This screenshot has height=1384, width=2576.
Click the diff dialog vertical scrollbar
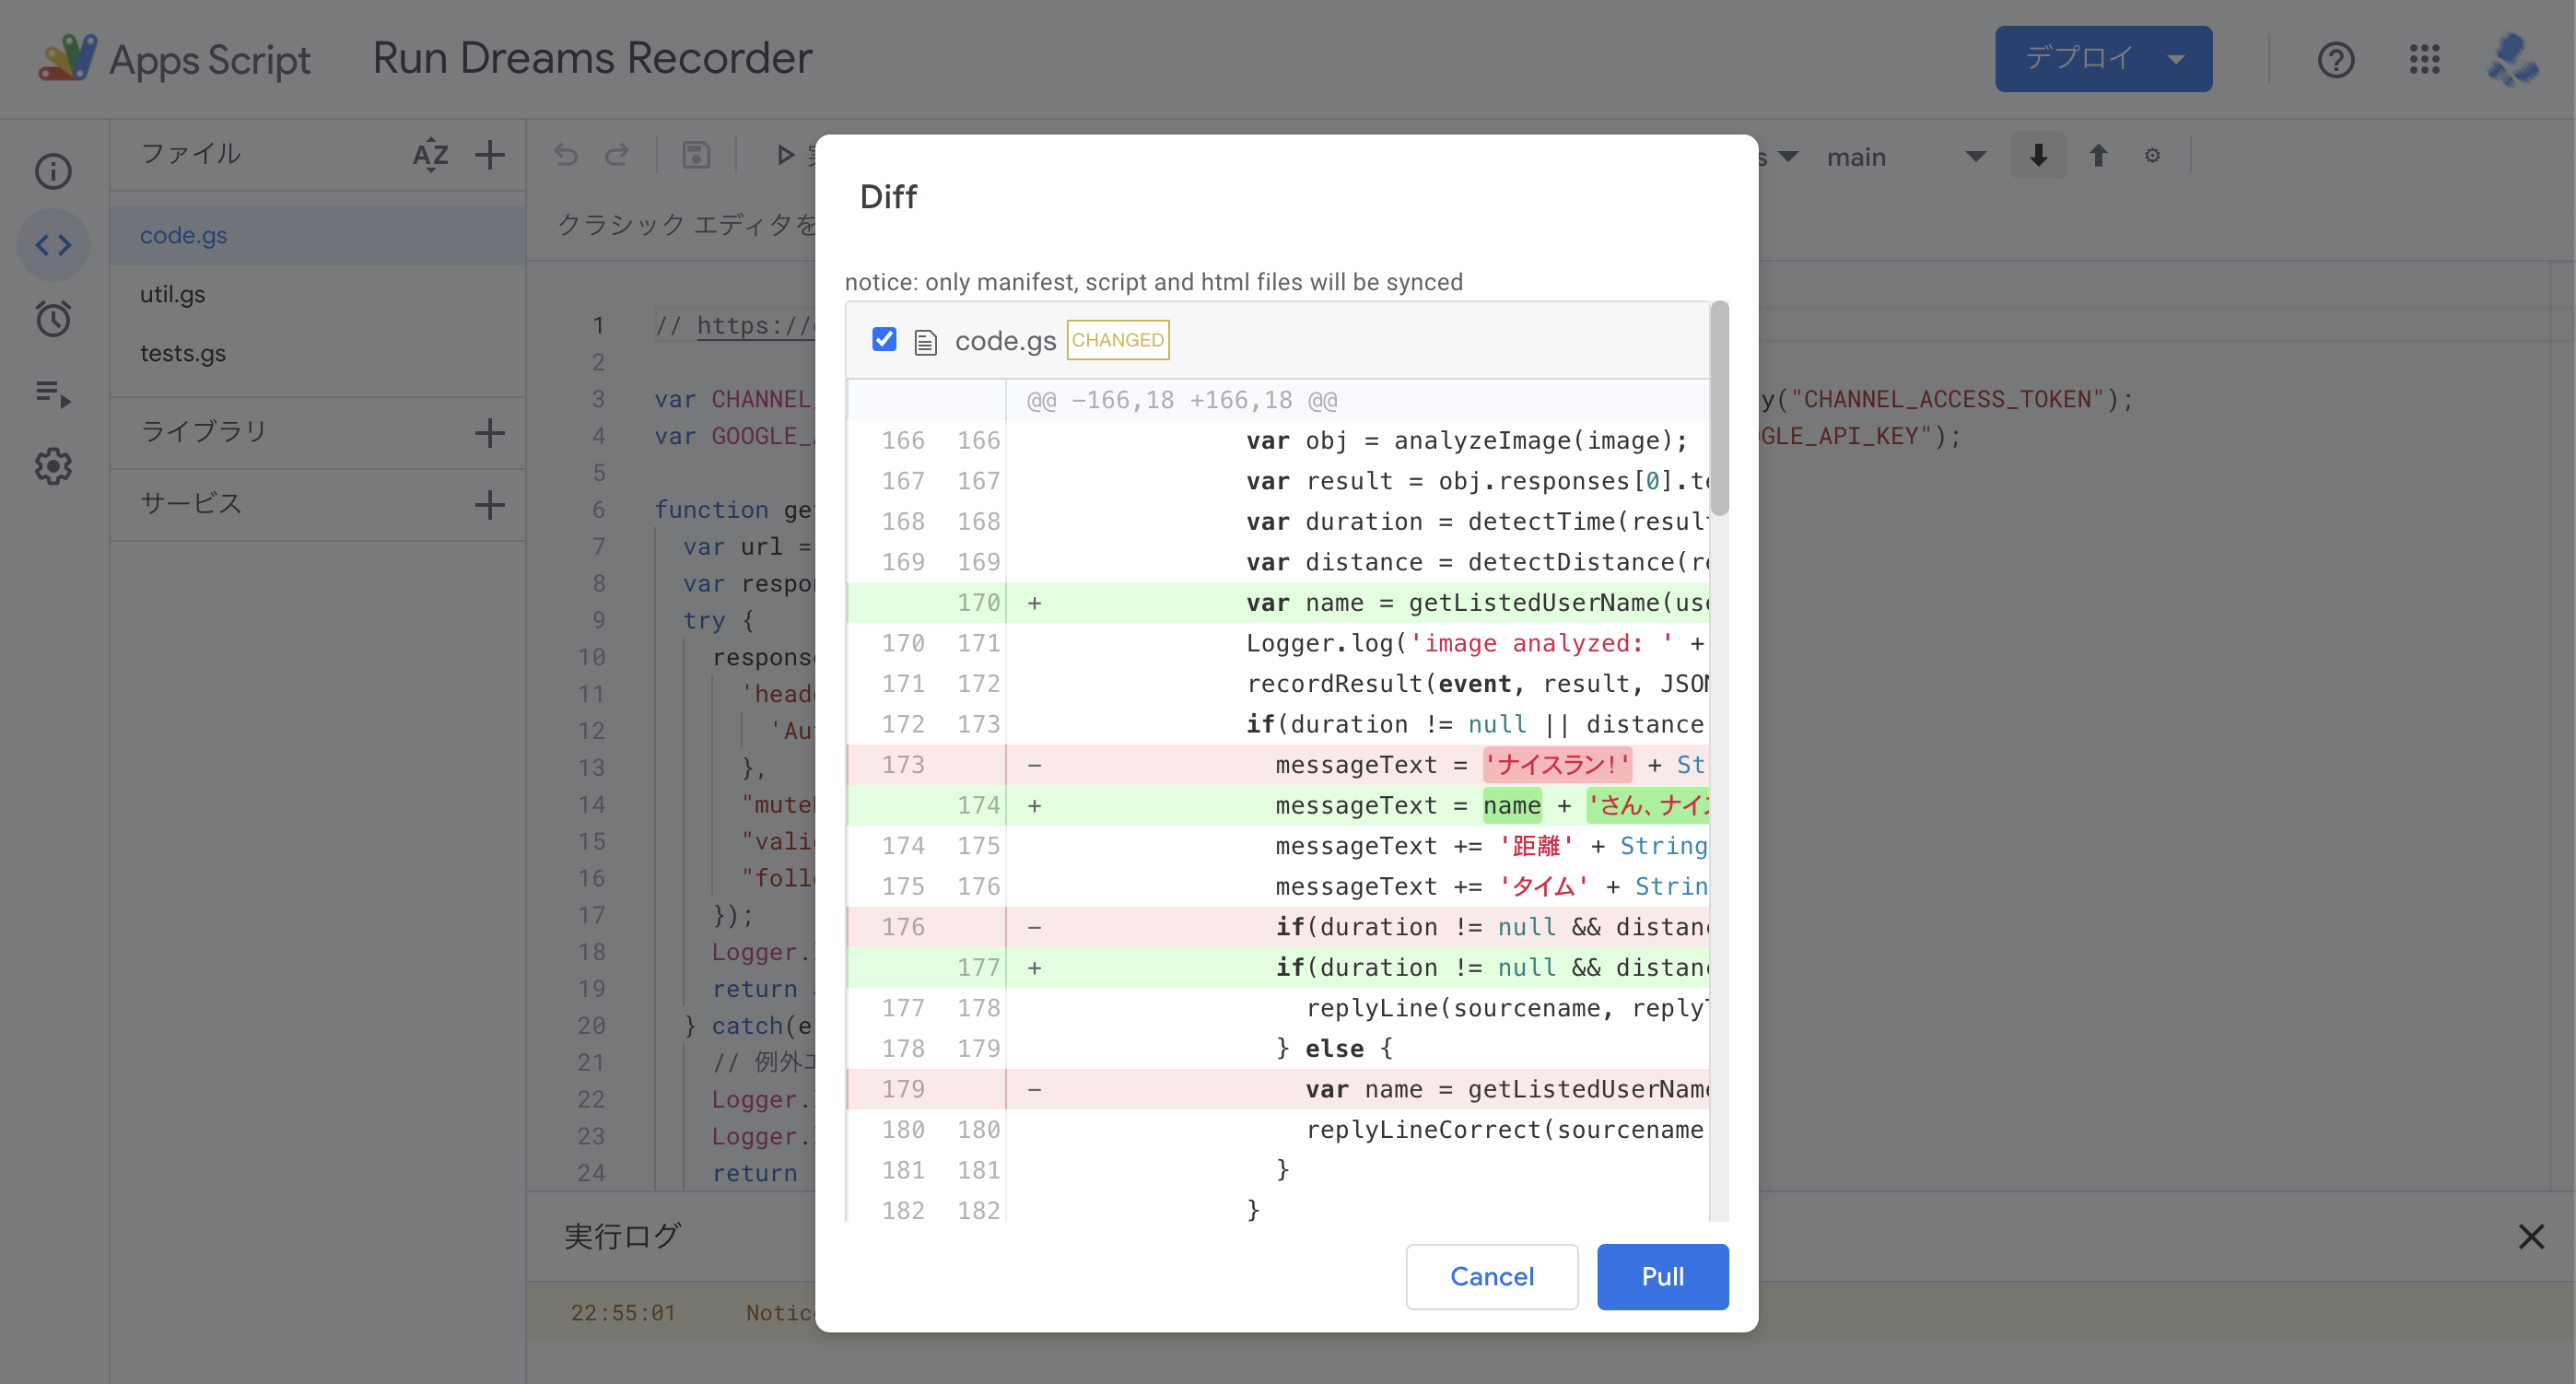1719,410
